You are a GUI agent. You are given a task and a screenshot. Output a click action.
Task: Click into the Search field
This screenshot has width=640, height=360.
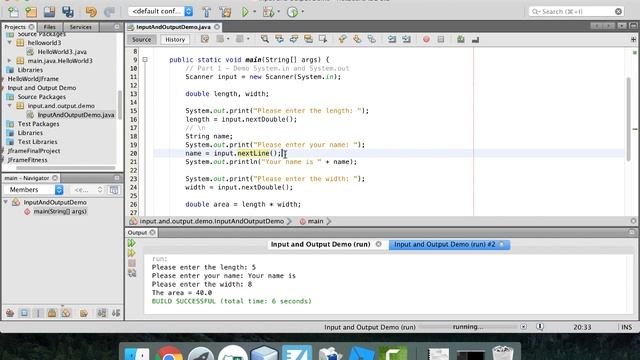[576, 11]
